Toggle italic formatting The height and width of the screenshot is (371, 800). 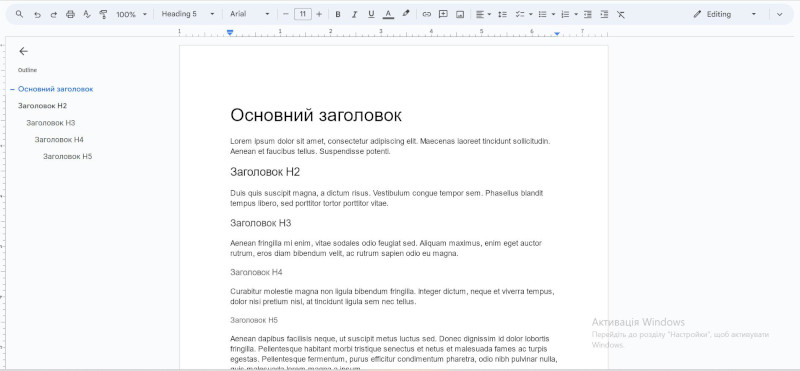pyautogui.click(x=354, y=14)
